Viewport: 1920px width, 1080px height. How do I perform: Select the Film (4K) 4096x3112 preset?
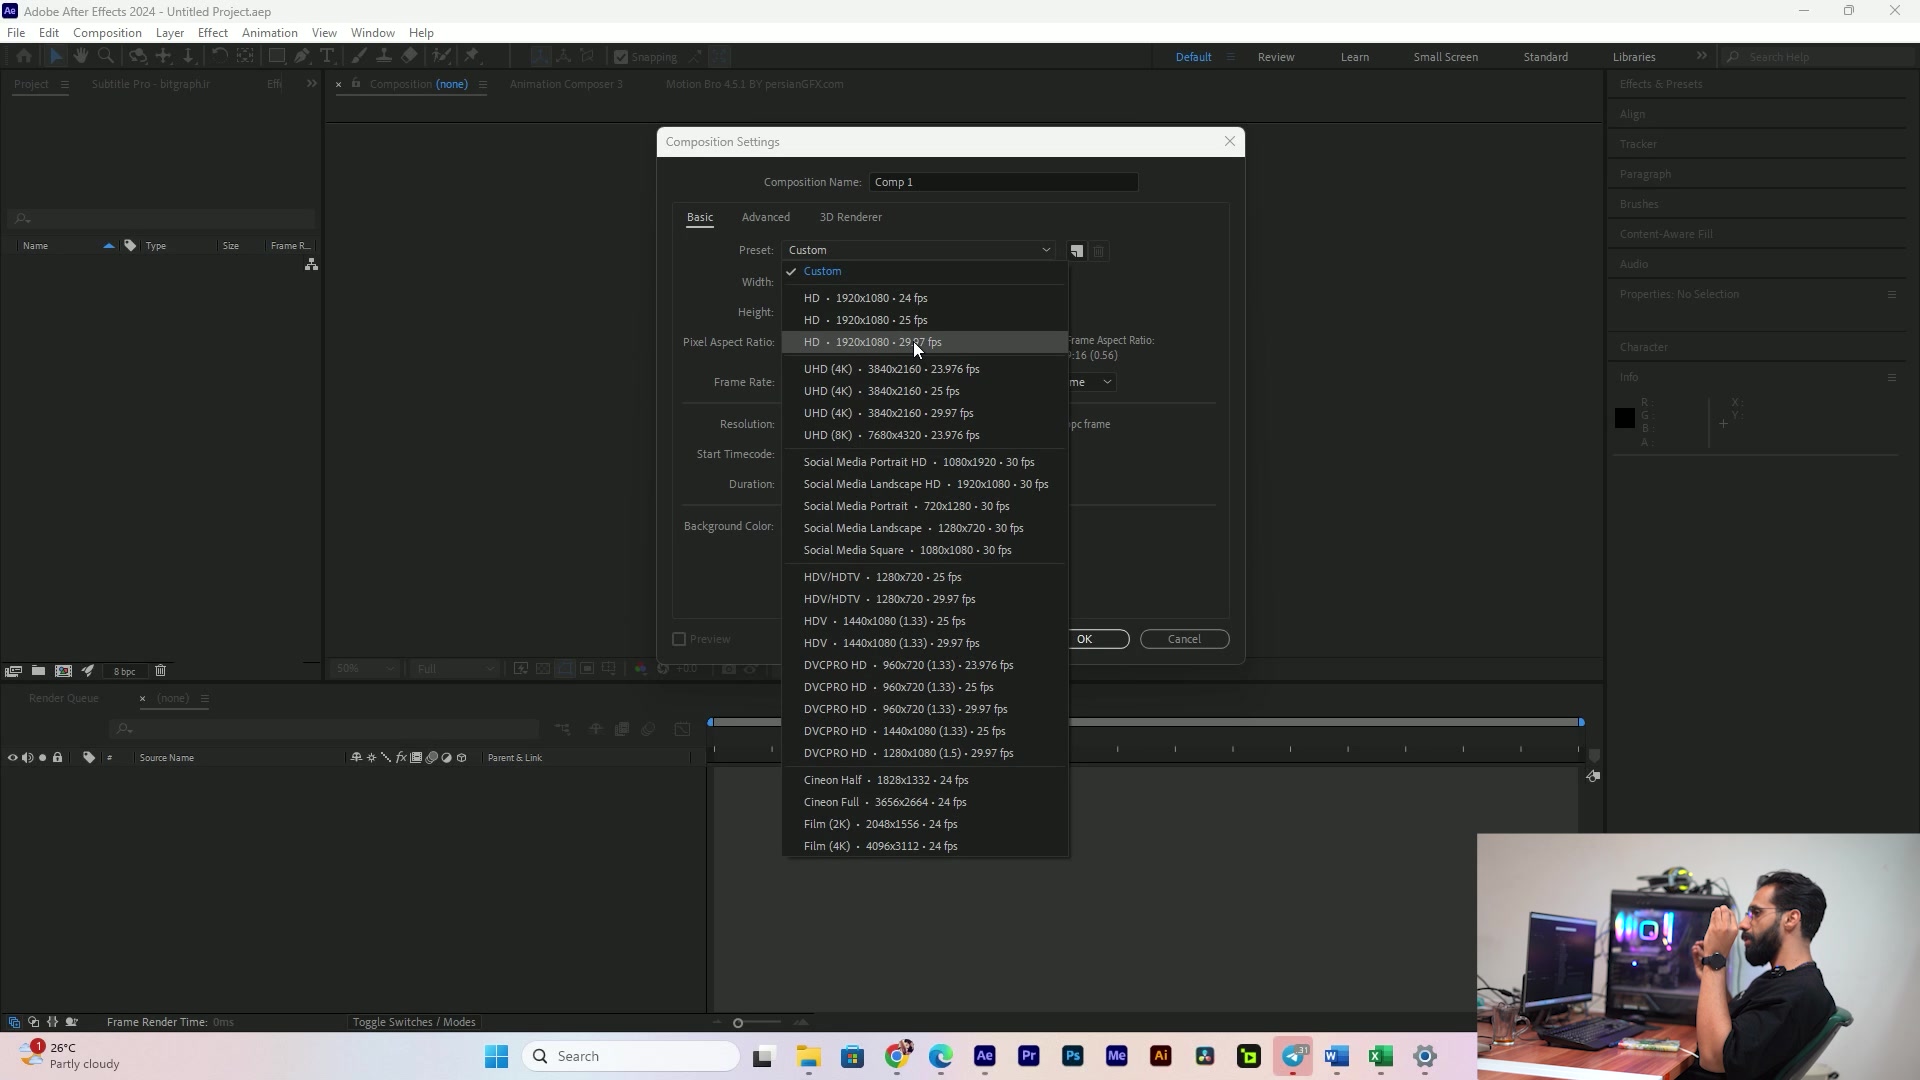click(x=880, y=846)
